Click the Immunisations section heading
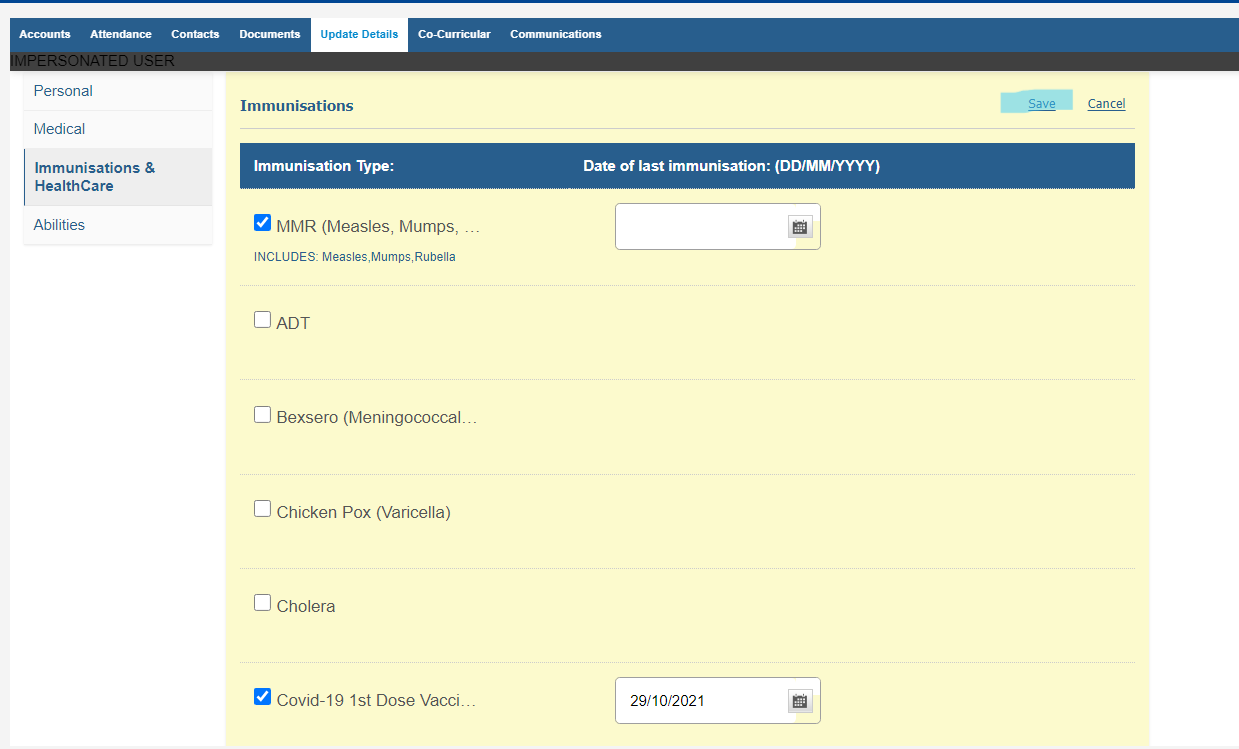Viewport: 1239px width, 749px height. (297, 106)
